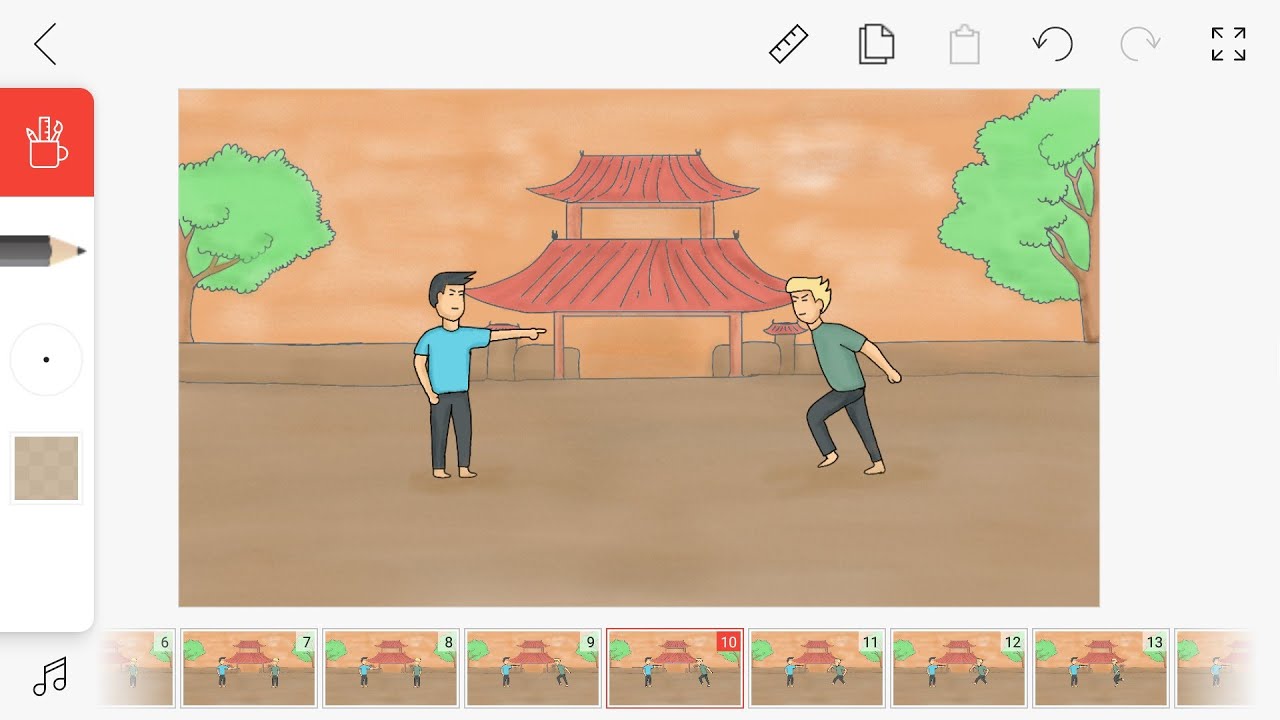Undo the last stroke
Screen dimensions: 1280x720
1052,45
